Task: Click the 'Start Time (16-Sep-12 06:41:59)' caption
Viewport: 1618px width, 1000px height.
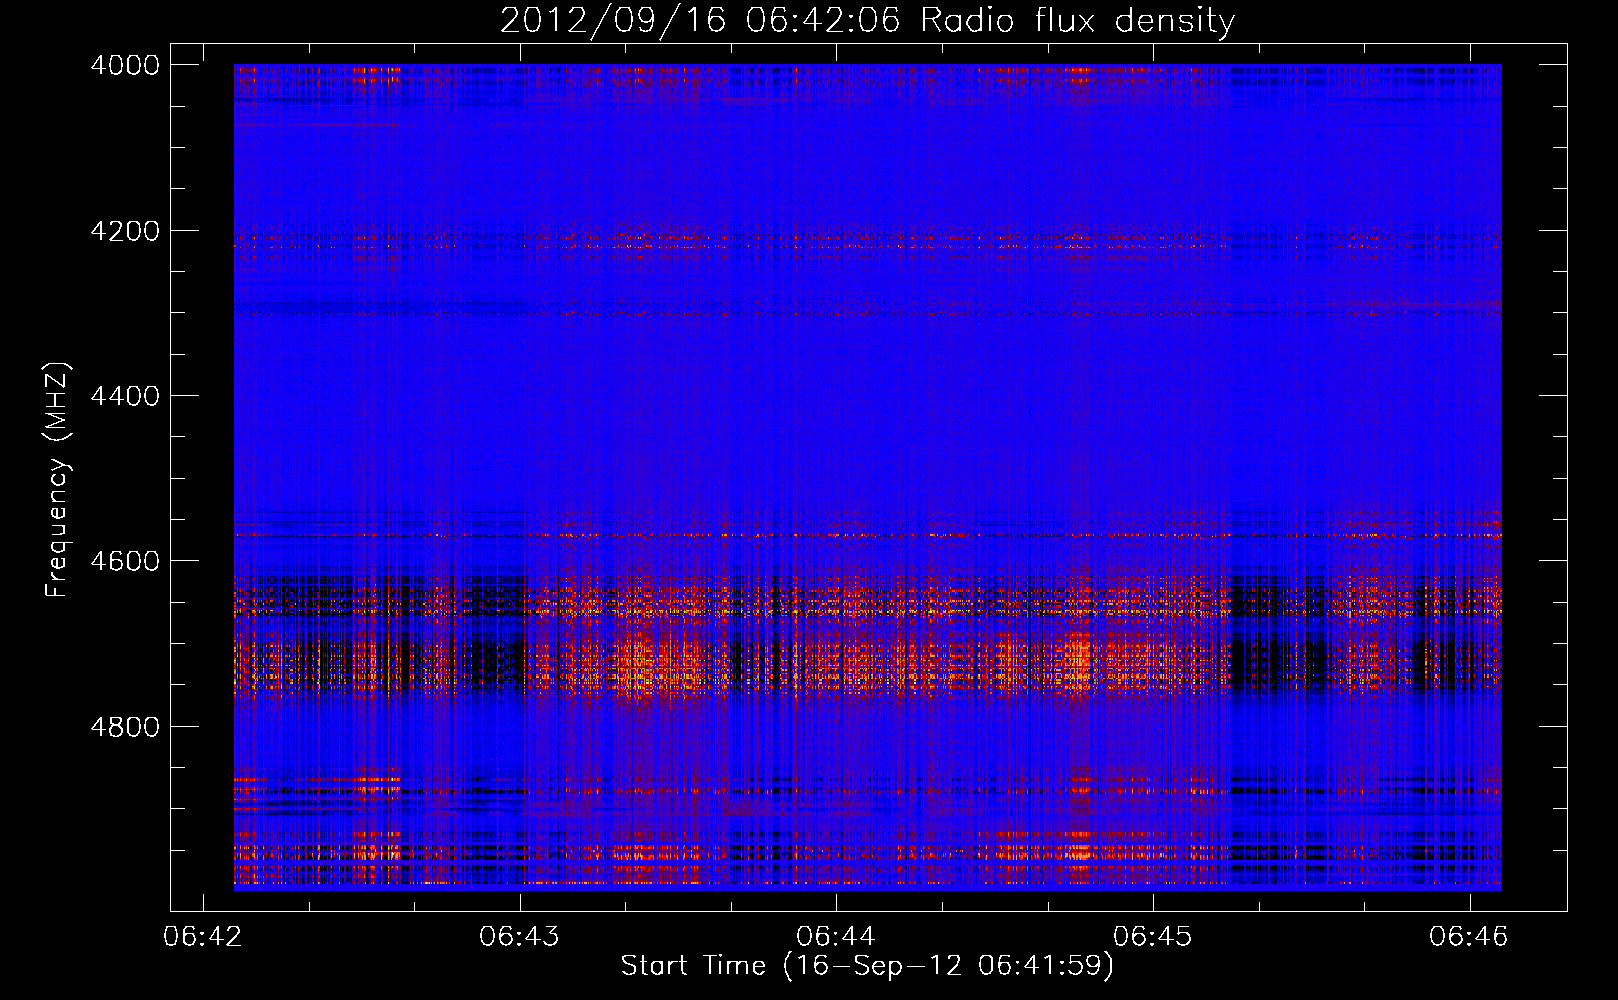Action: (867, 966)
